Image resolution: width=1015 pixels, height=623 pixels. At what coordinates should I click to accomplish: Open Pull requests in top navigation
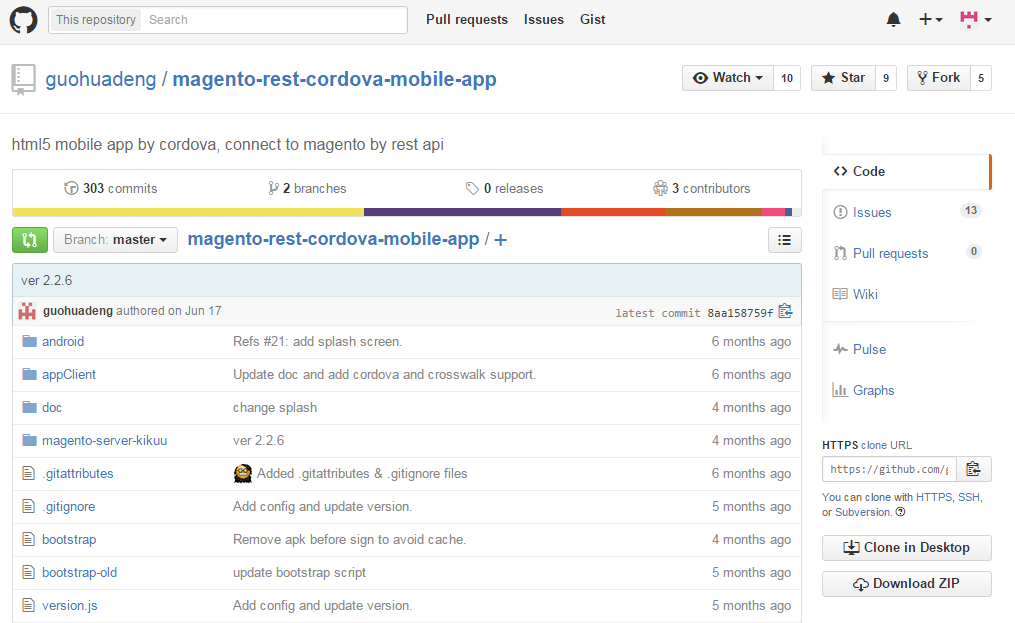point(467,19)
